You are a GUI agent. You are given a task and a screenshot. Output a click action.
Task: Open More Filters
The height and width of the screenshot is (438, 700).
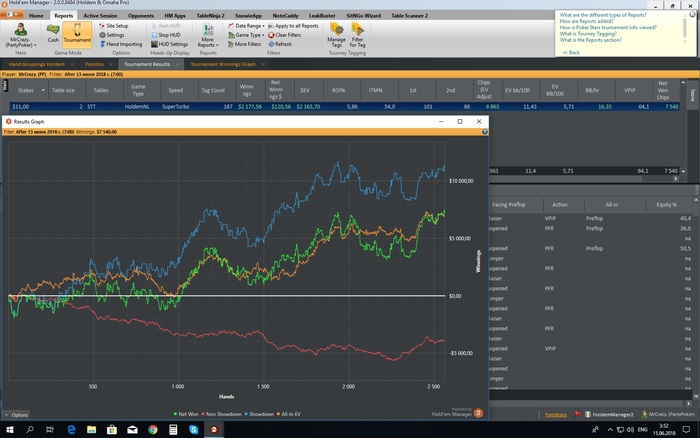[244, 44]
